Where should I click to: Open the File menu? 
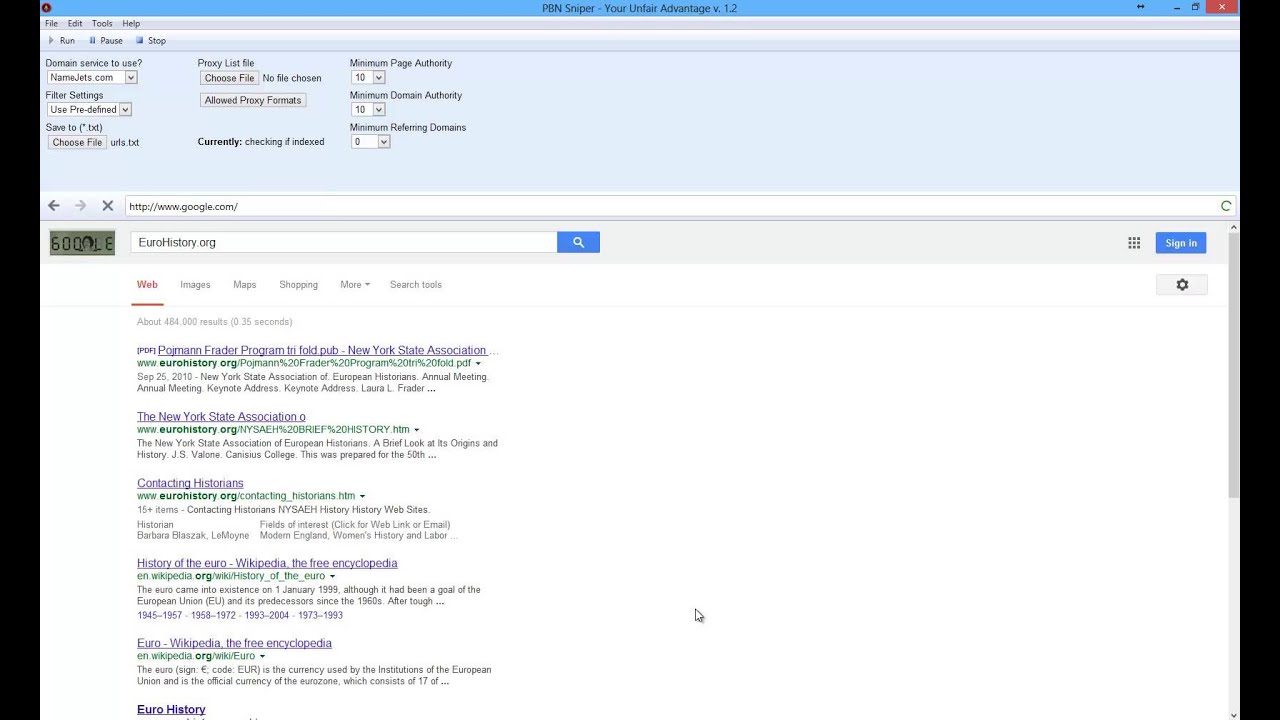click(51, 23)
